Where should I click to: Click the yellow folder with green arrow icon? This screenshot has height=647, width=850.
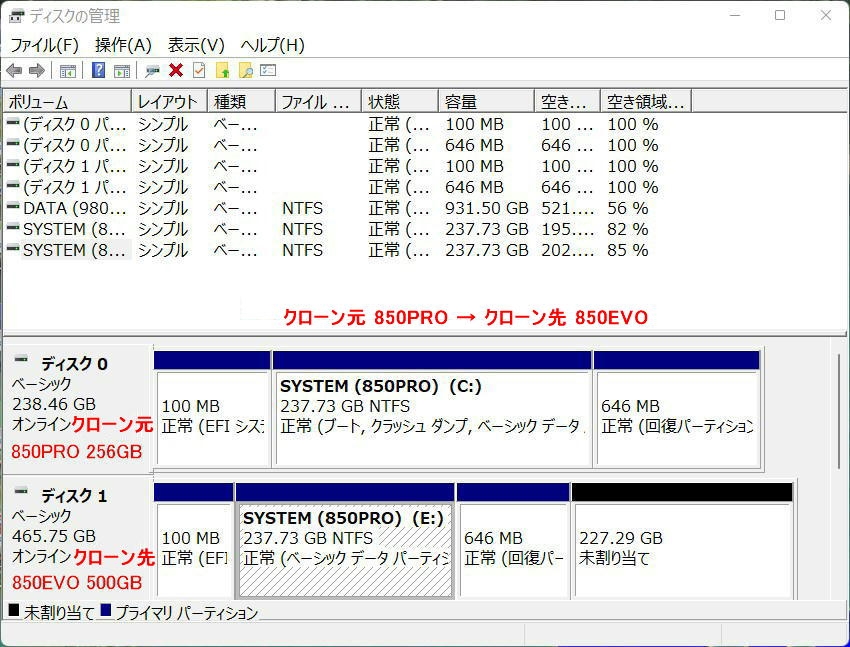click(223, 70)
